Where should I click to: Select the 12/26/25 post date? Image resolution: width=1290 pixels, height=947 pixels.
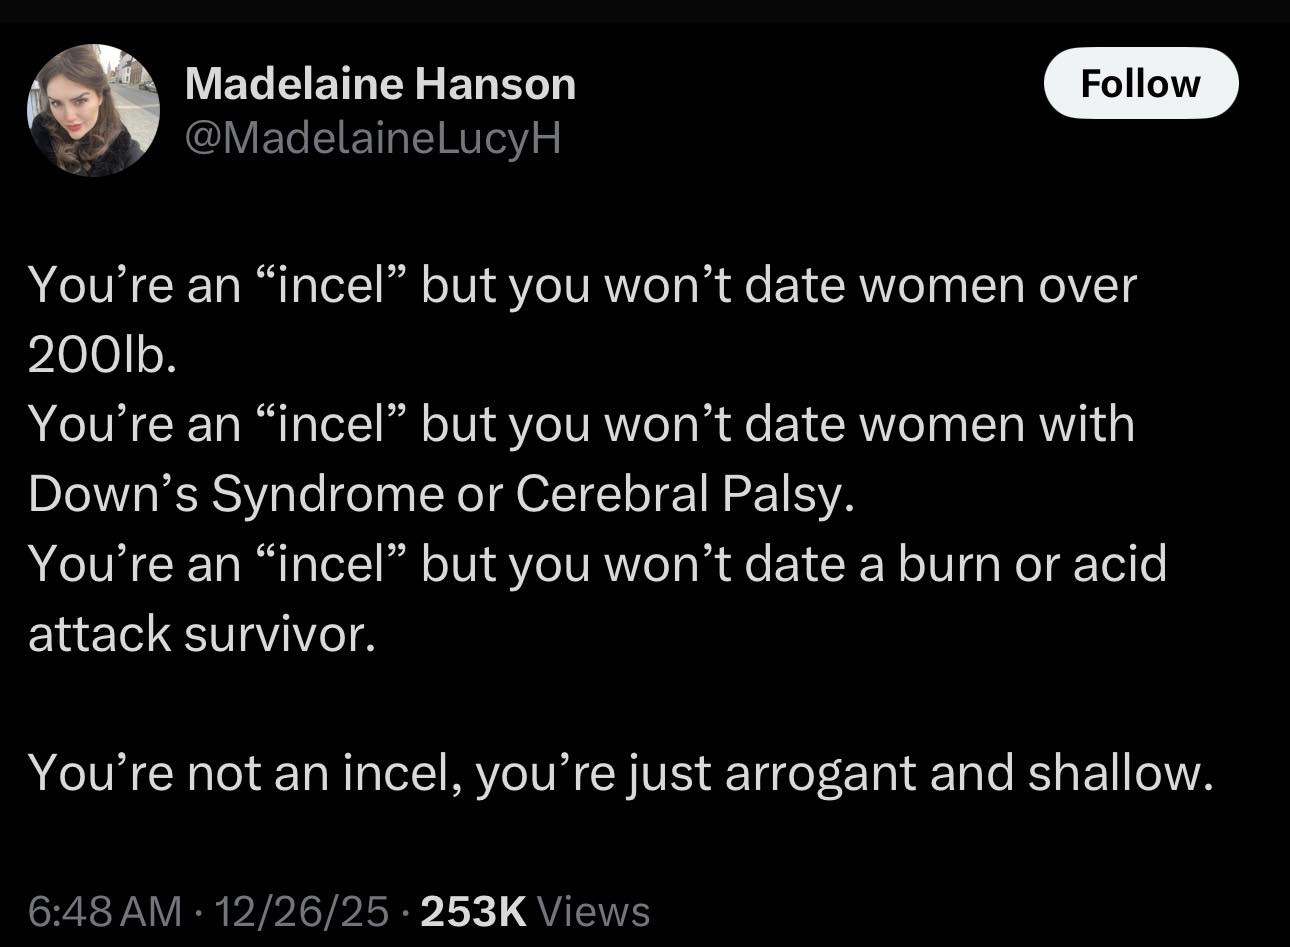pyautogui.click(x=301, y=911)
